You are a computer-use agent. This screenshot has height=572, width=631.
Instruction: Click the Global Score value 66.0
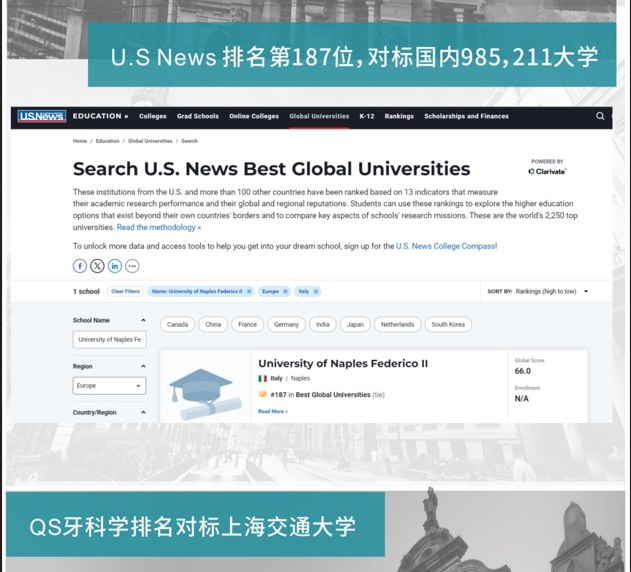(x=522, y=371)
